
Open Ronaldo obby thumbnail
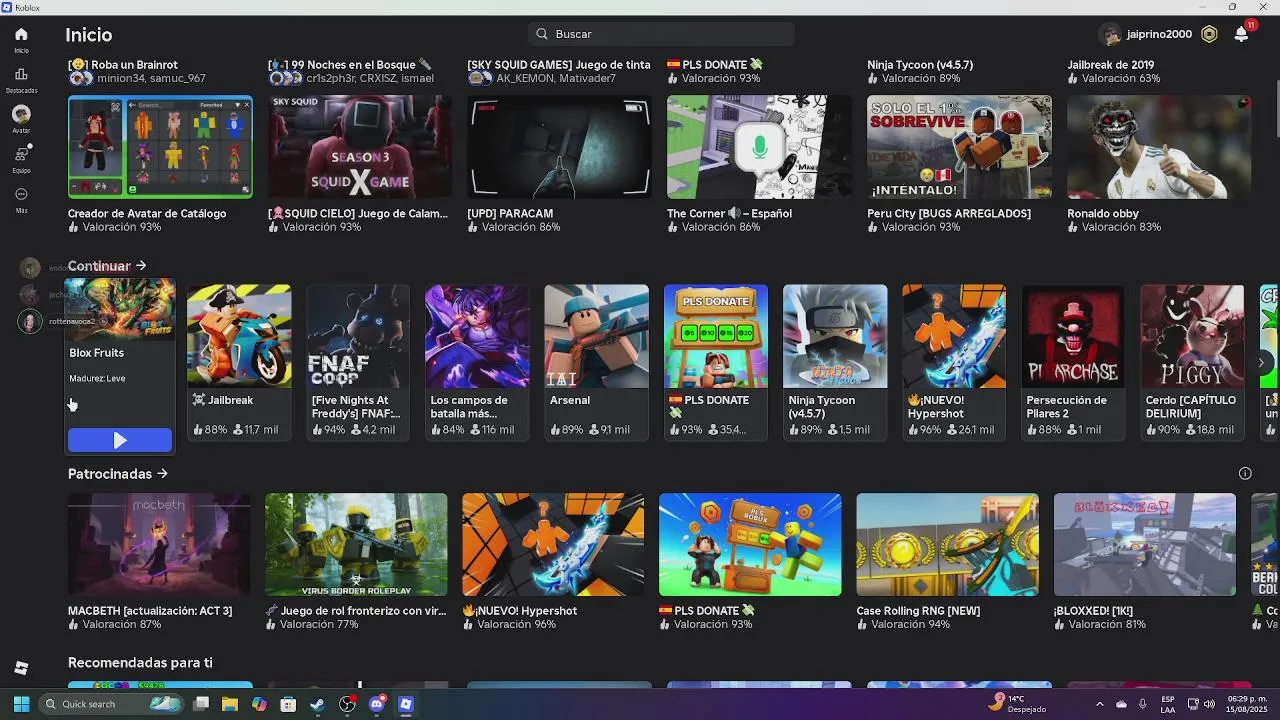tap(1159, 147)
